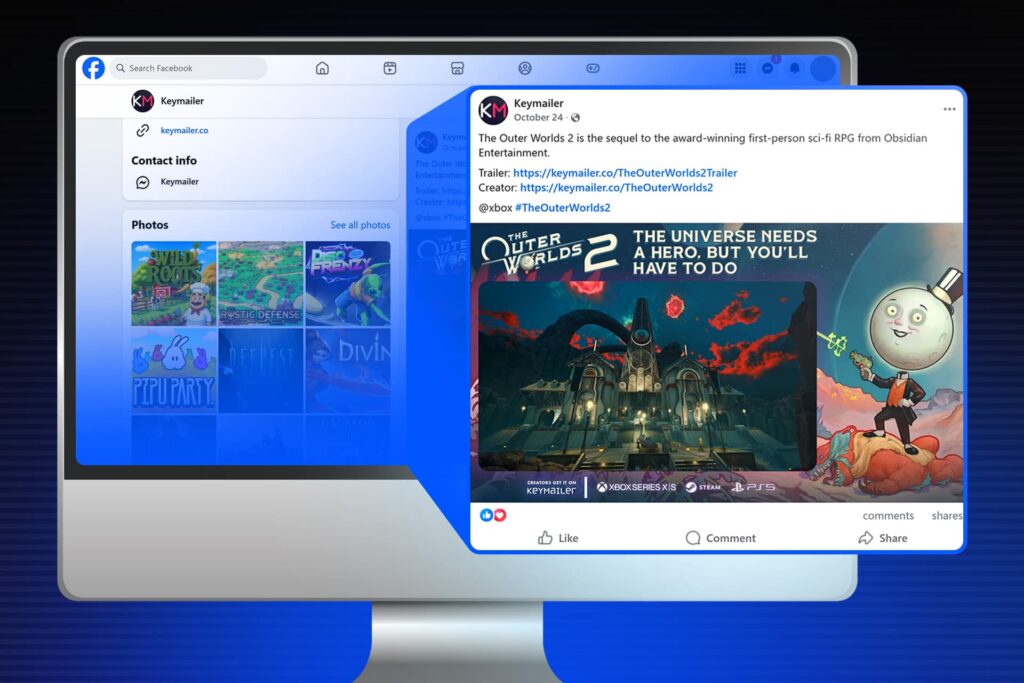
Task: Click the Share button on post
Action: click(x=882, y=538)
